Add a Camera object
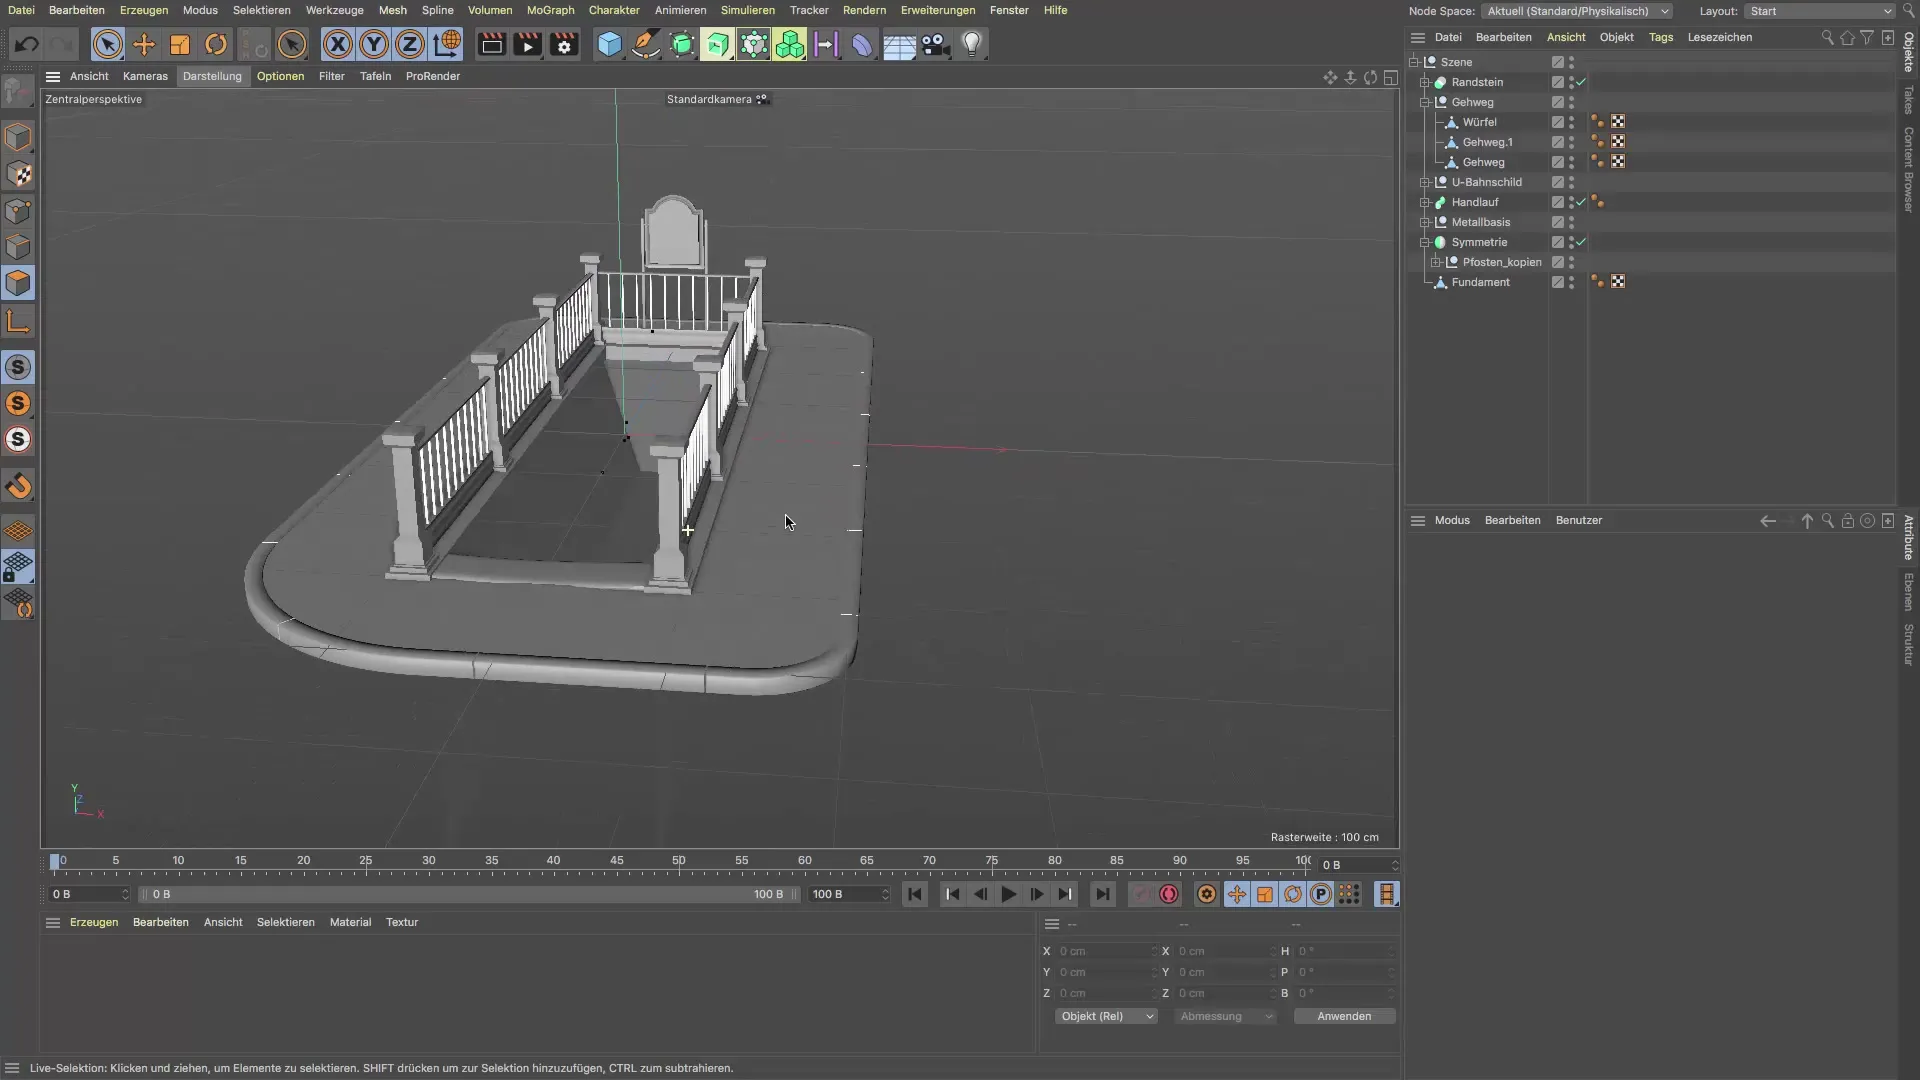 tap(935, 44)
